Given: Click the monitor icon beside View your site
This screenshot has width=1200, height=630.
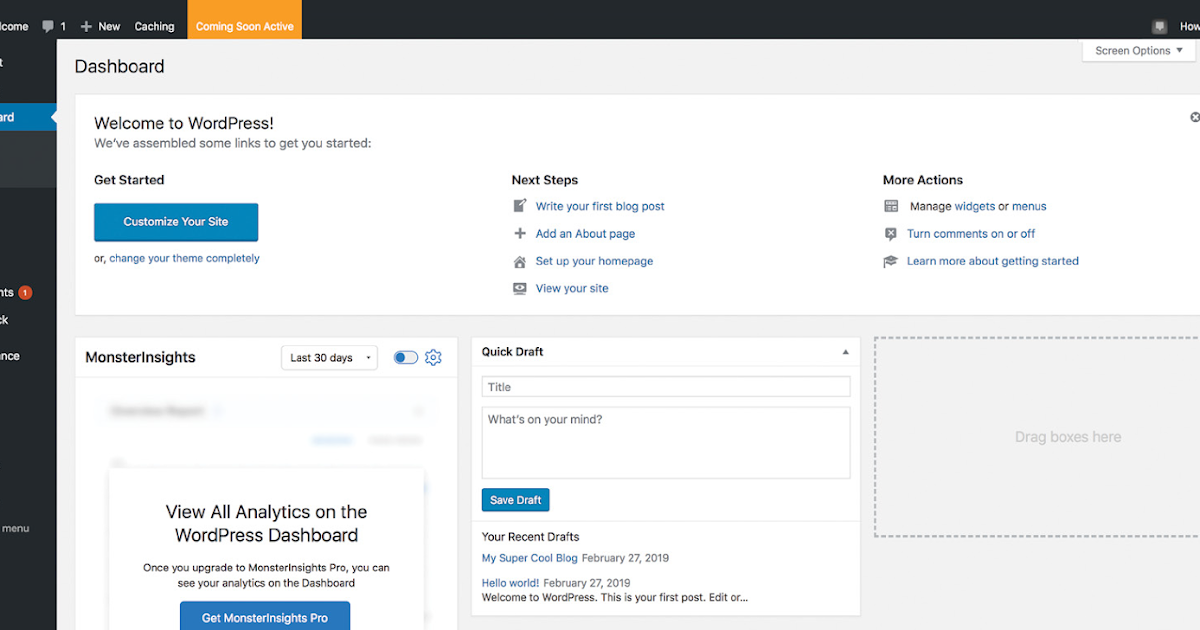Looking at the screenshot, I should pos(520,288).
